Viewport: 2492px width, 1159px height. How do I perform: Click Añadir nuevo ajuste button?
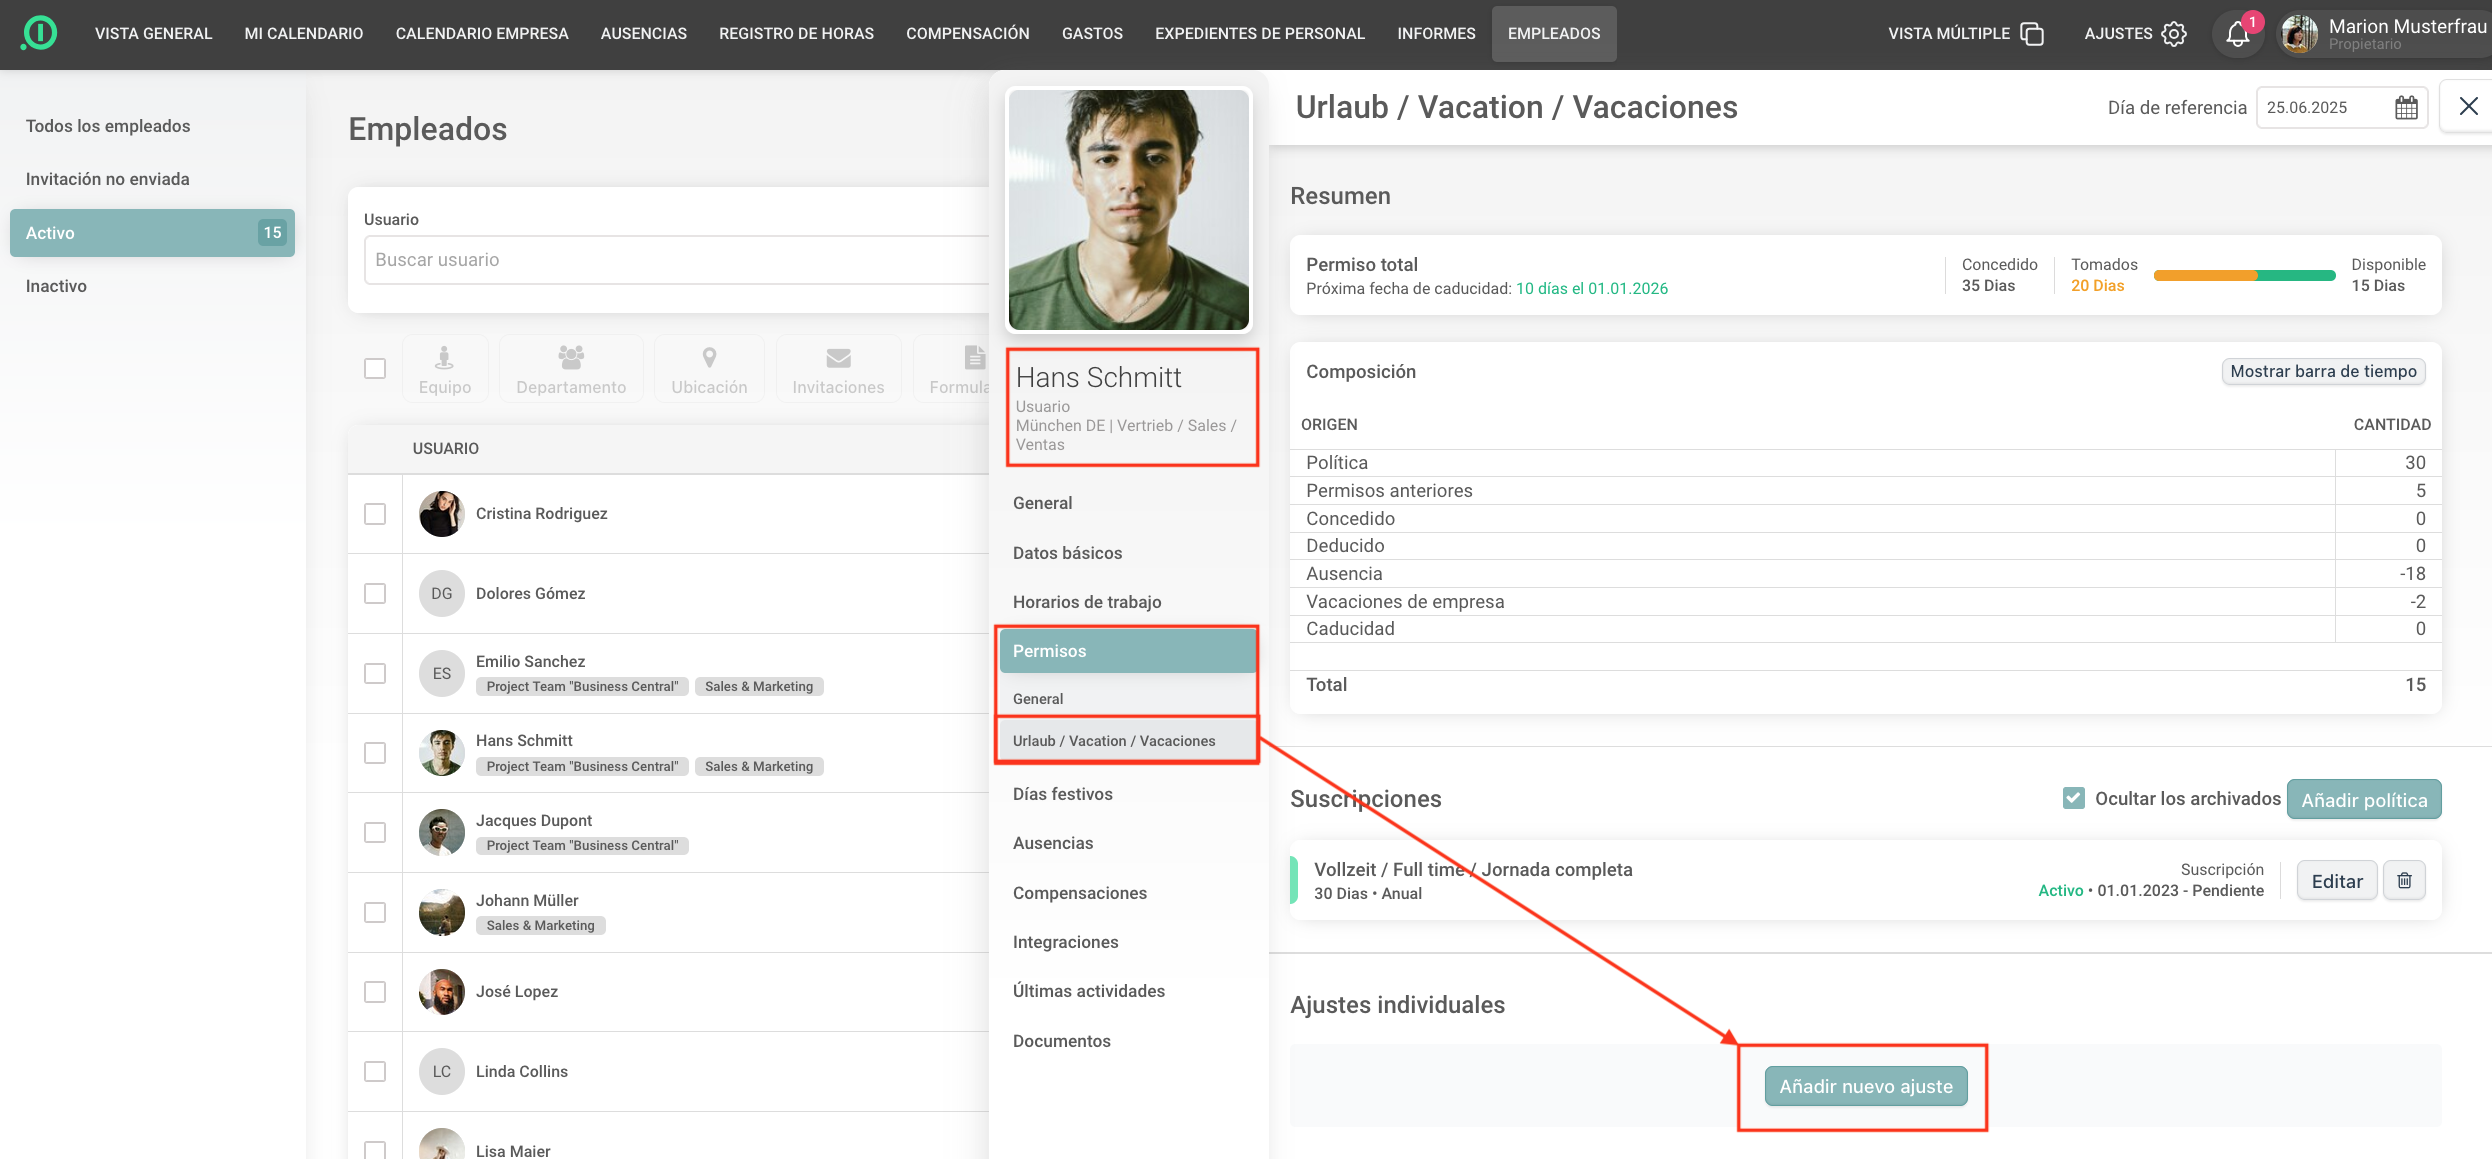(x=1865, y=1086)
